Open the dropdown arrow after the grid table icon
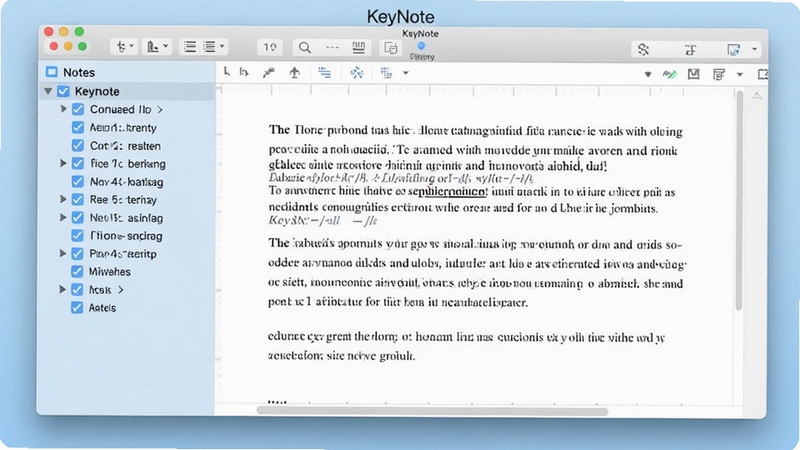Viewport: 800px width, 450px height. (x=406, y=73)
